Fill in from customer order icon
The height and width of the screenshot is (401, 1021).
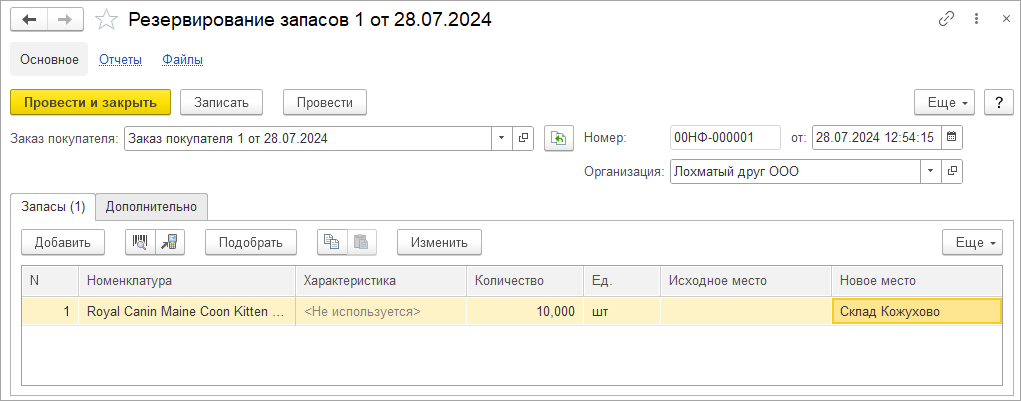coord(559,138)
